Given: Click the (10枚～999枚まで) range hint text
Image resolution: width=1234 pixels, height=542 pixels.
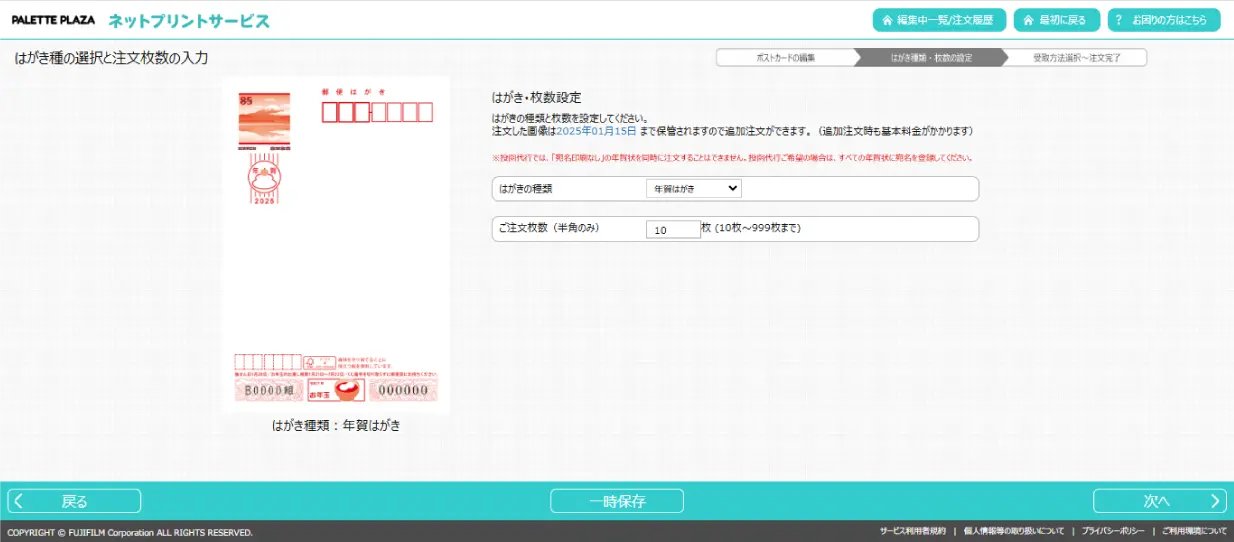Looking at the screenshot, I should [x=758, y=228].
